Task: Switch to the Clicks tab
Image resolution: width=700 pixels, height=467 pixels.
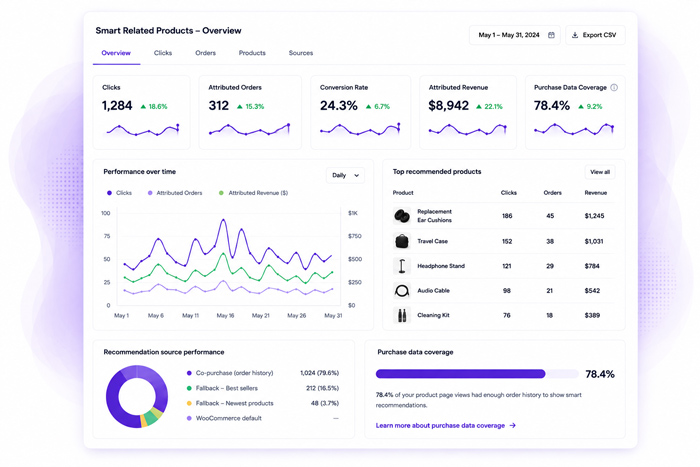Action: click(163, 53)
